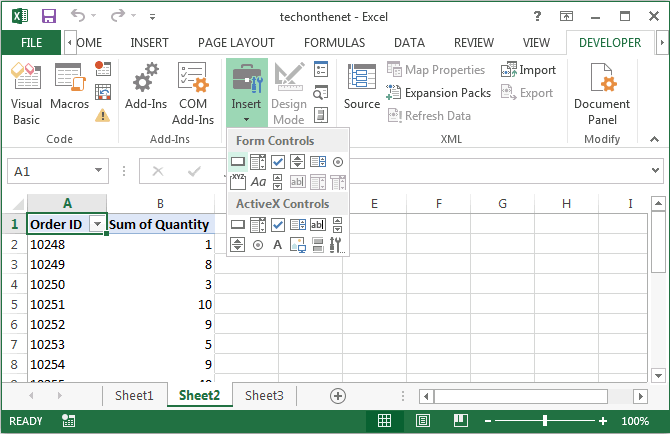Save the workbook
This screenshot has width=670, height=434.
49,16
